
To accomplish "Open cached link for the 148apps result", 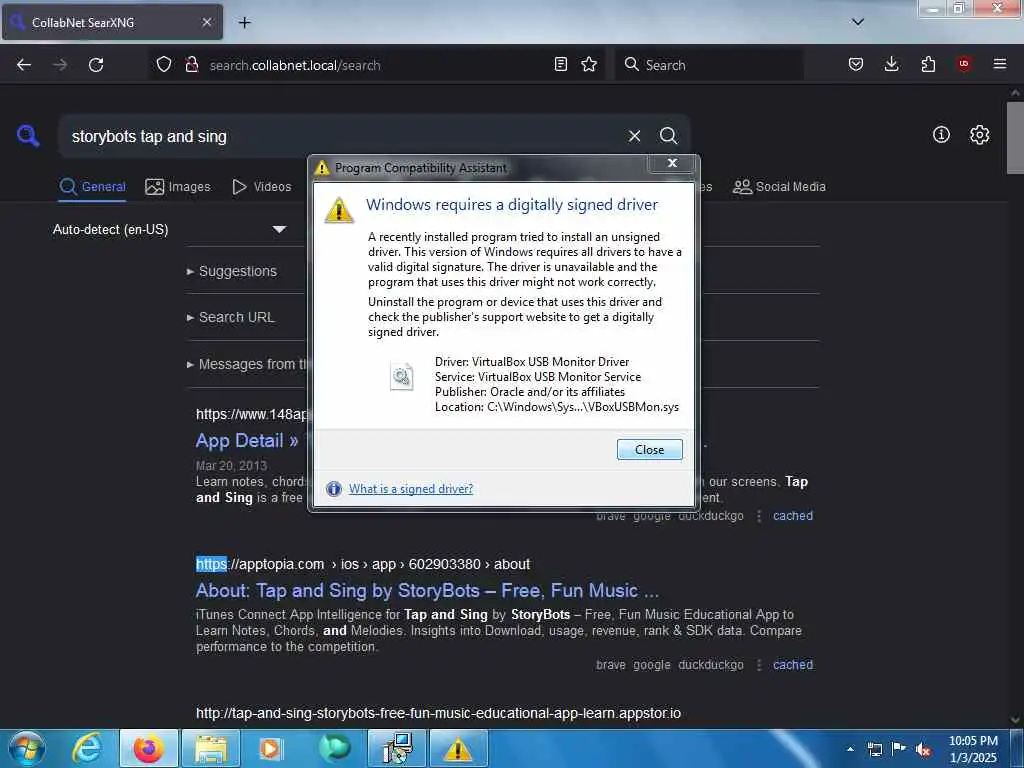I will tap(793, 516).
